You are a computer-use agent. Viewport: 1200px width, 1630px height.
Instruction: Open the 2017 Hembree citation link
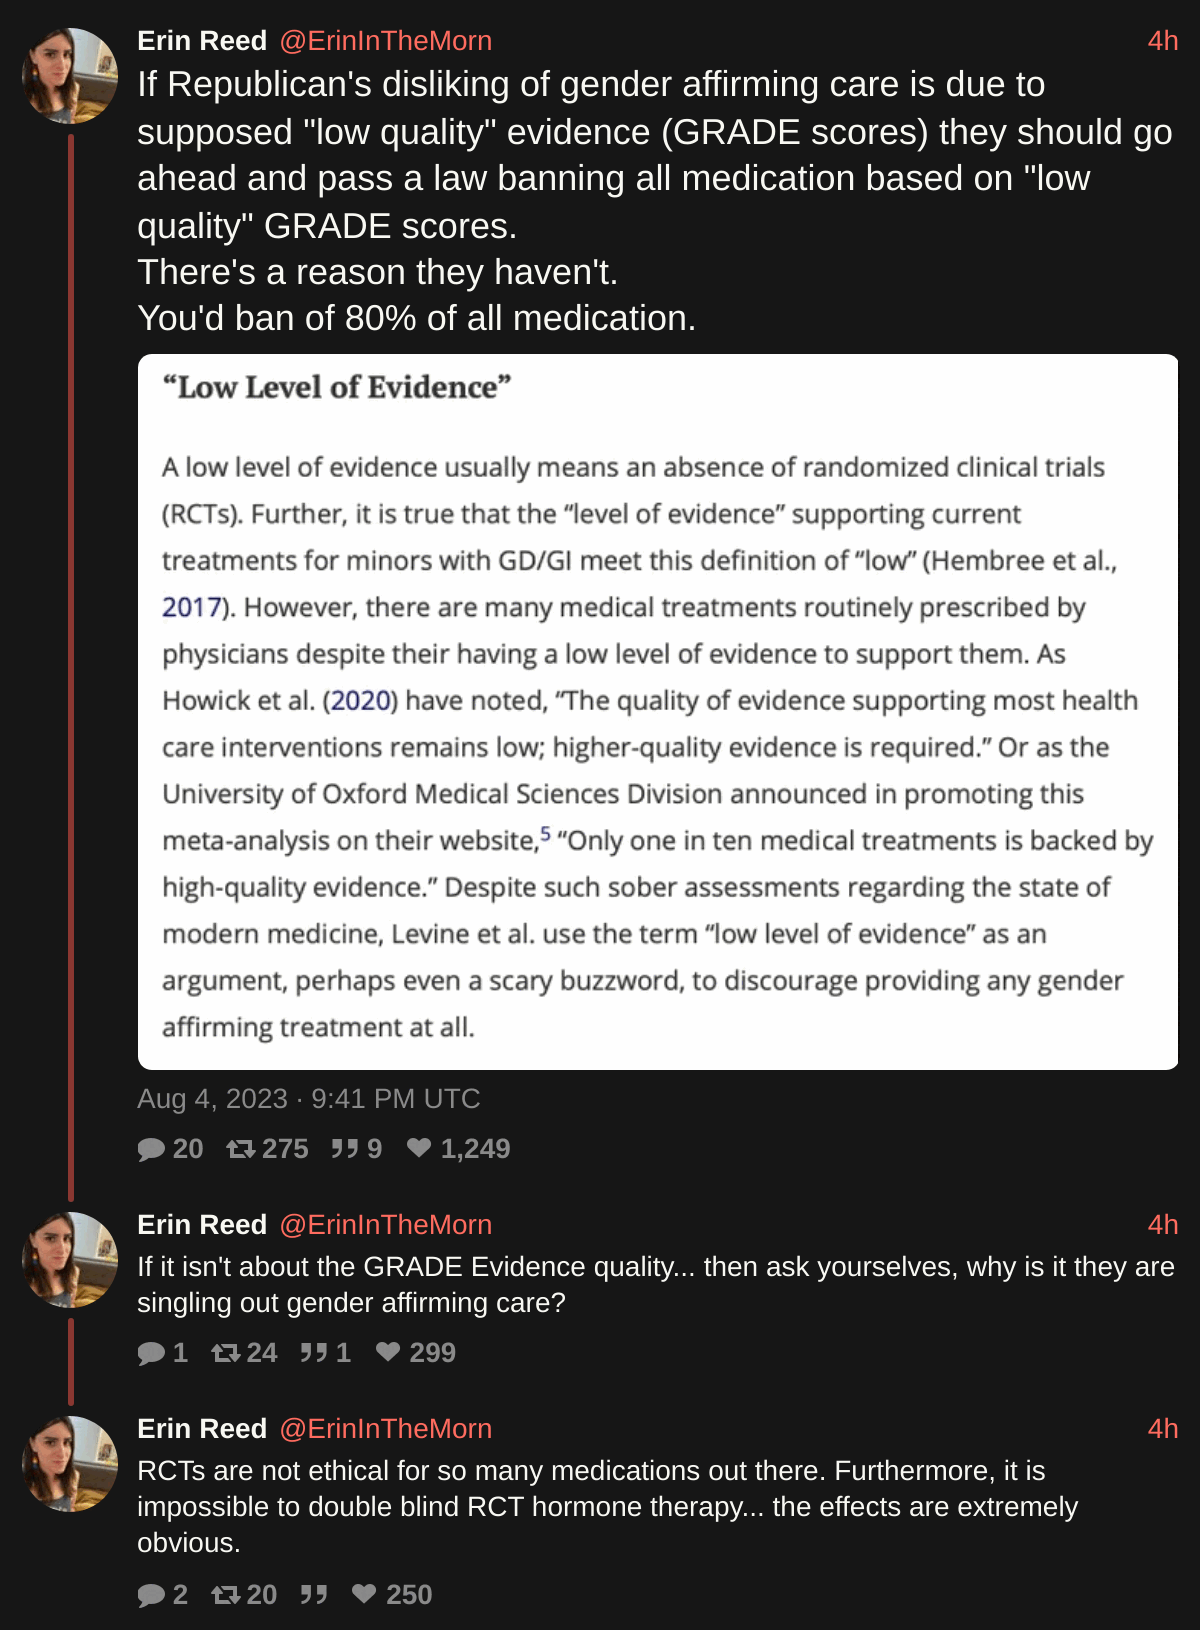[x=191, y=608]
